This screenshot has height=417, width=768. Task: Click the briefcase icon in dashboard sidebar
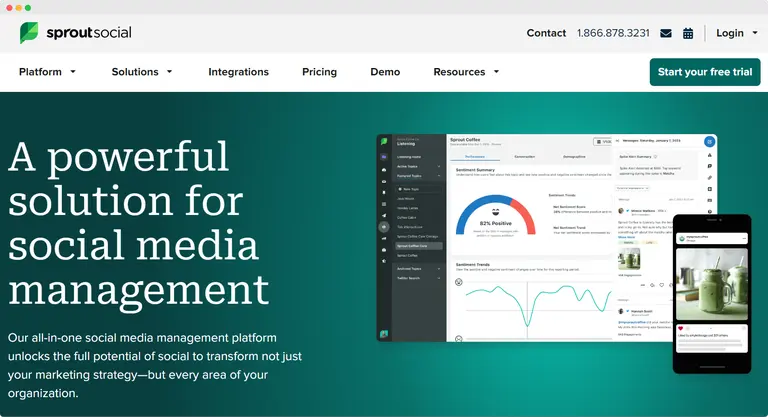(x=384, y=250)
